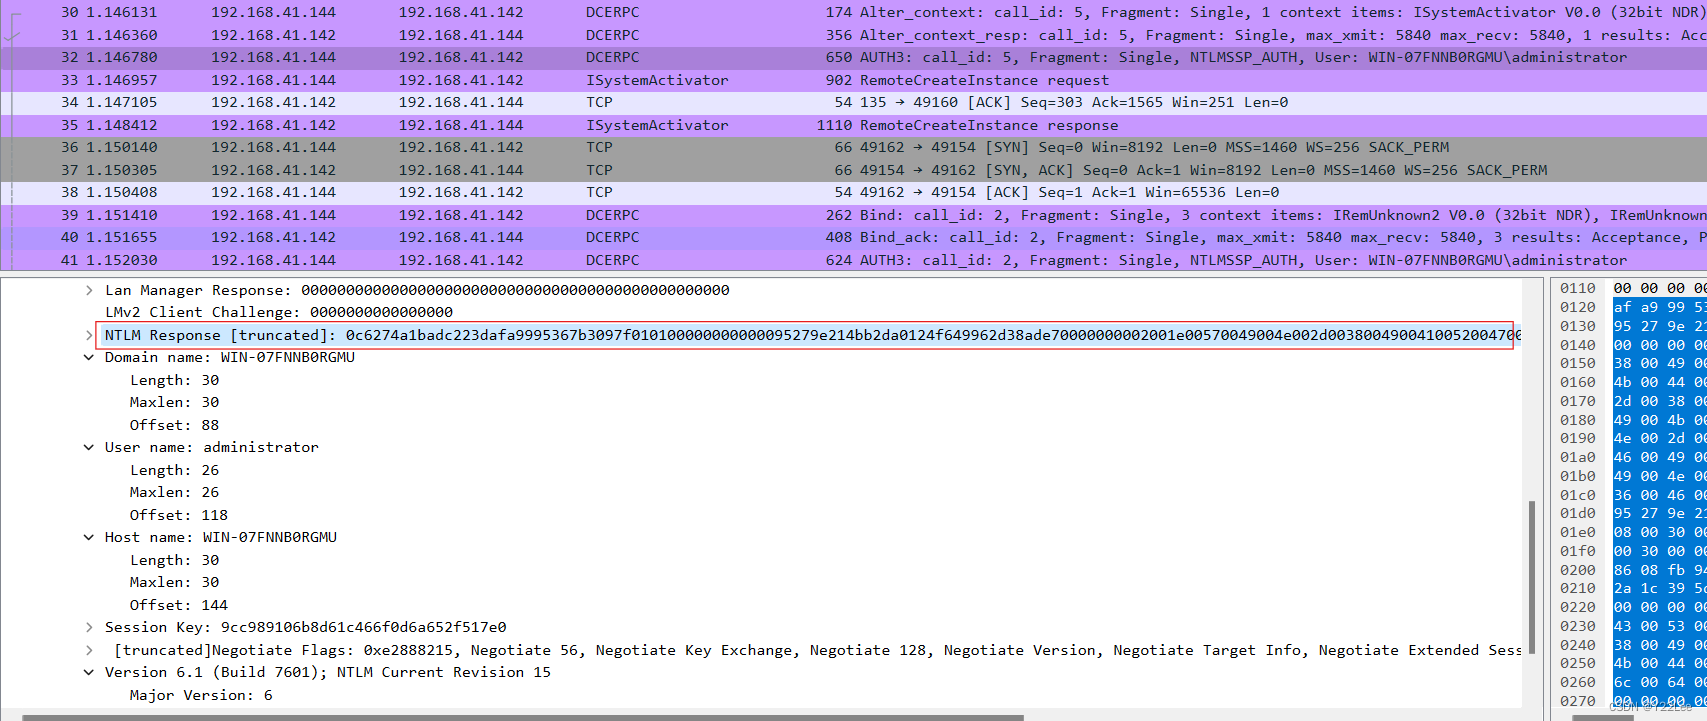Click hex dump row at offset 0110
This screenshot has height=721, width=1707.
(1632, 288)
